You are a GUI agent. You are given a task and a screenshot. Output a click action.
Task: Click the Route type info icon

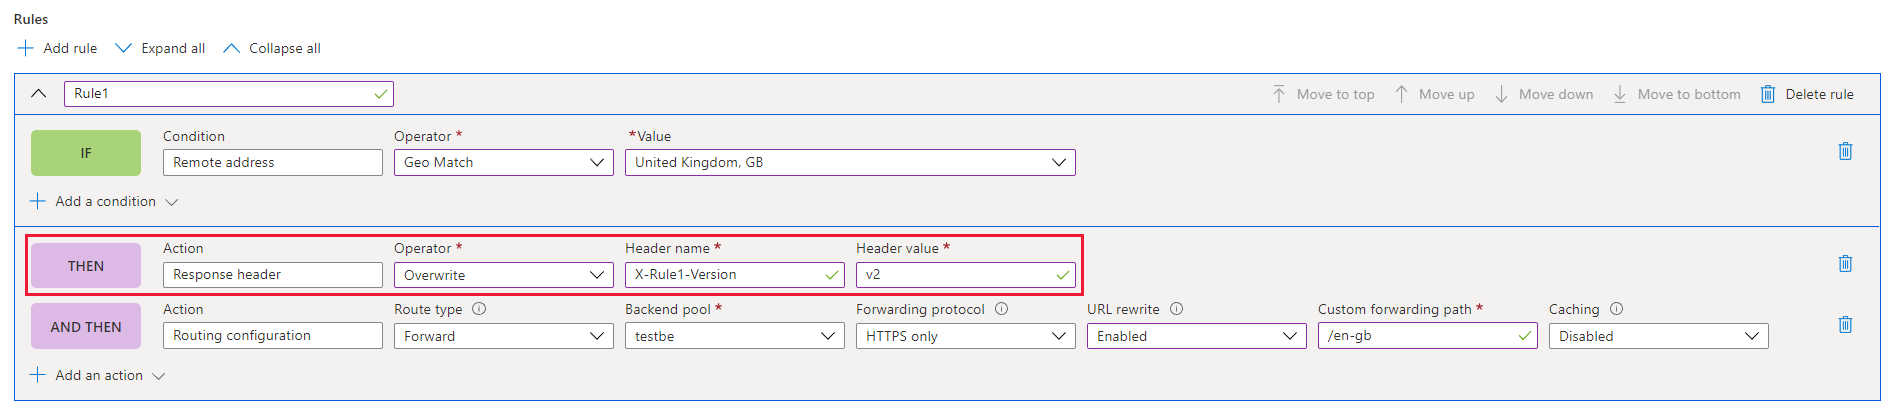[479, 309]
